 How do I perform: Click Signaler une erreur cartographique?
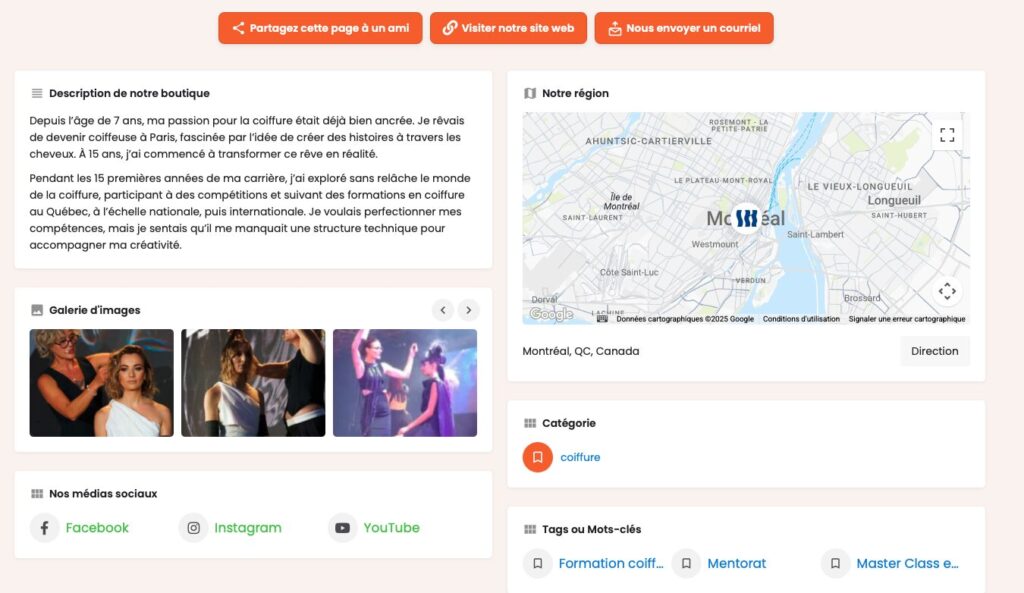(x=907, y=319)
